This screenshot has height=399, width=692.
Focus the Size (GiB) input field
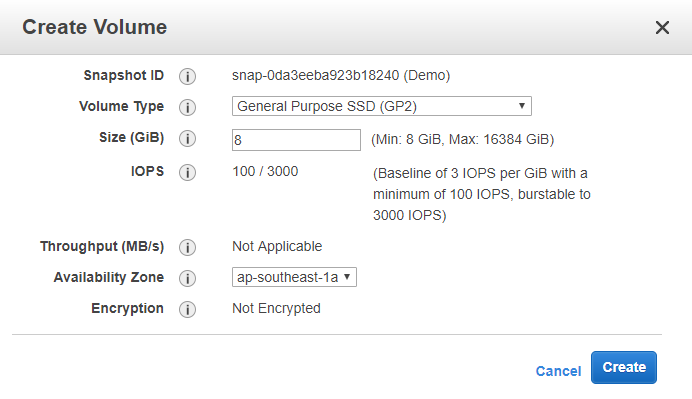pos(296,140)
